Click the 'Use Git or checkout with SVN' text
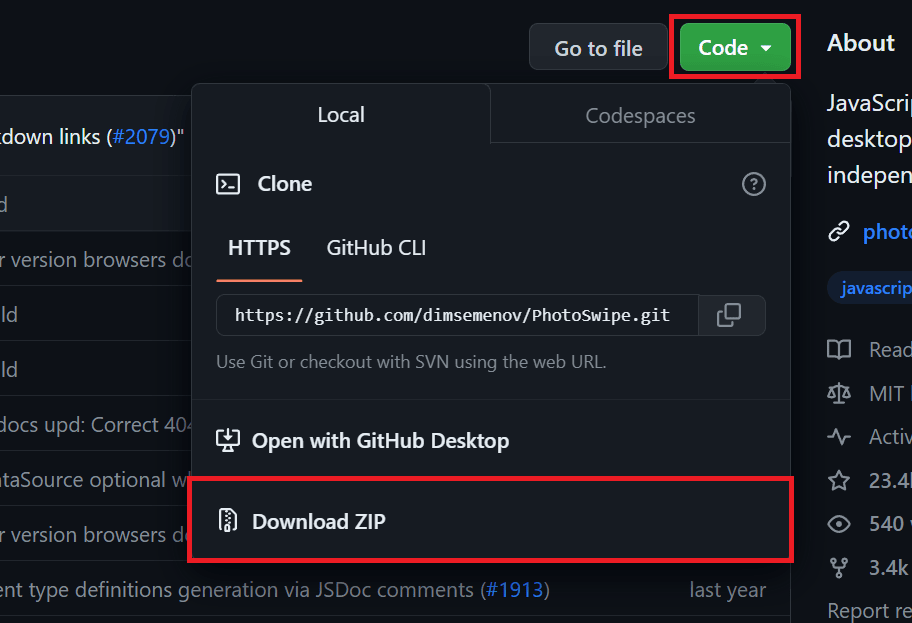Image resolution: width=912 pixels, height=623 pixels. (x=411, y=362)
